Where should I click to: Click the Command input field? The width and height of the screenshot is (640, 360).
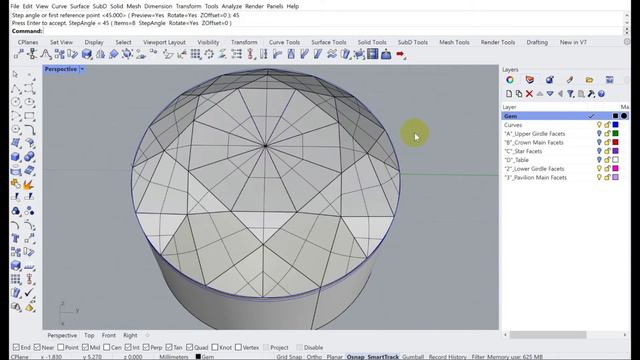[332, 31]
